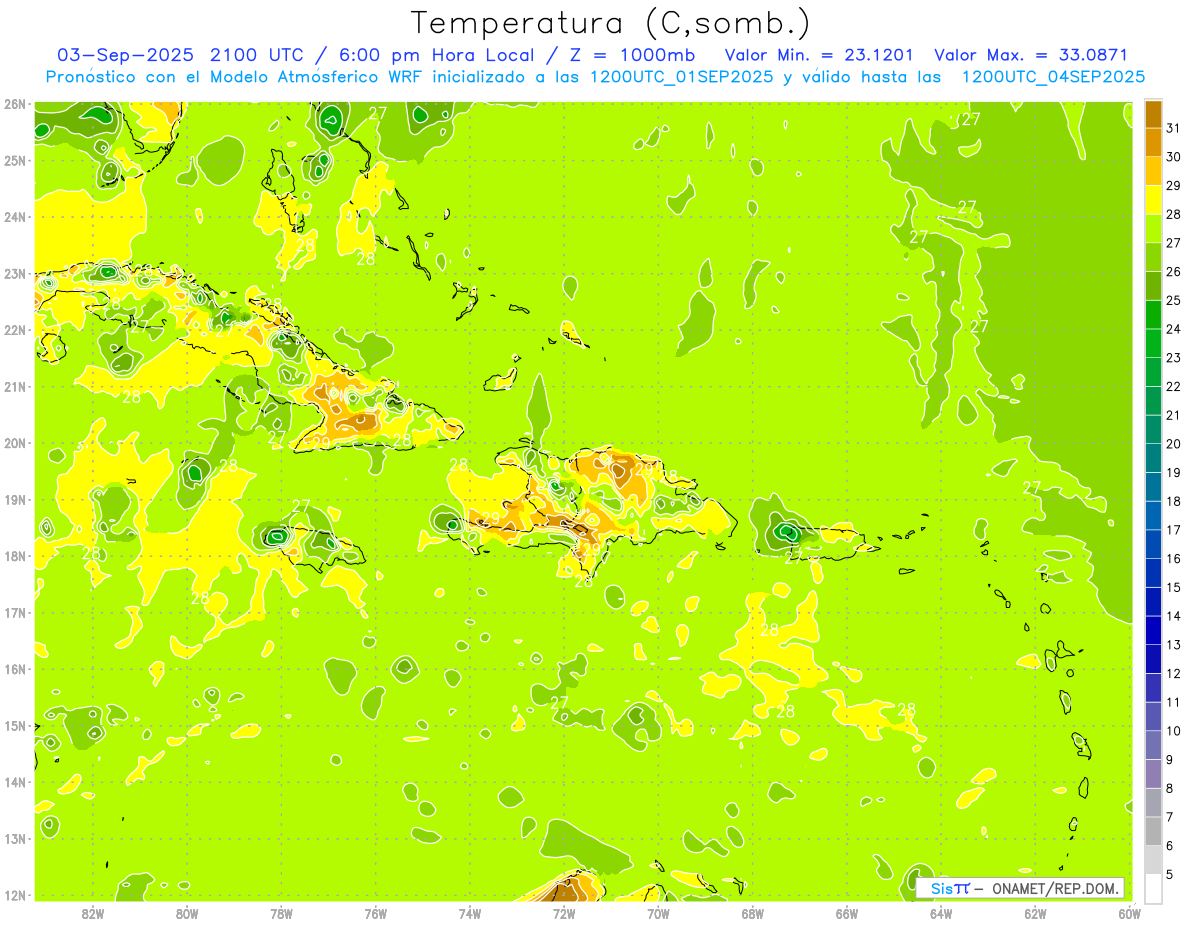Click the latitude label "22N"
Image resolution: width=1200 pixels, height=927 pixels.
point(15,330)
